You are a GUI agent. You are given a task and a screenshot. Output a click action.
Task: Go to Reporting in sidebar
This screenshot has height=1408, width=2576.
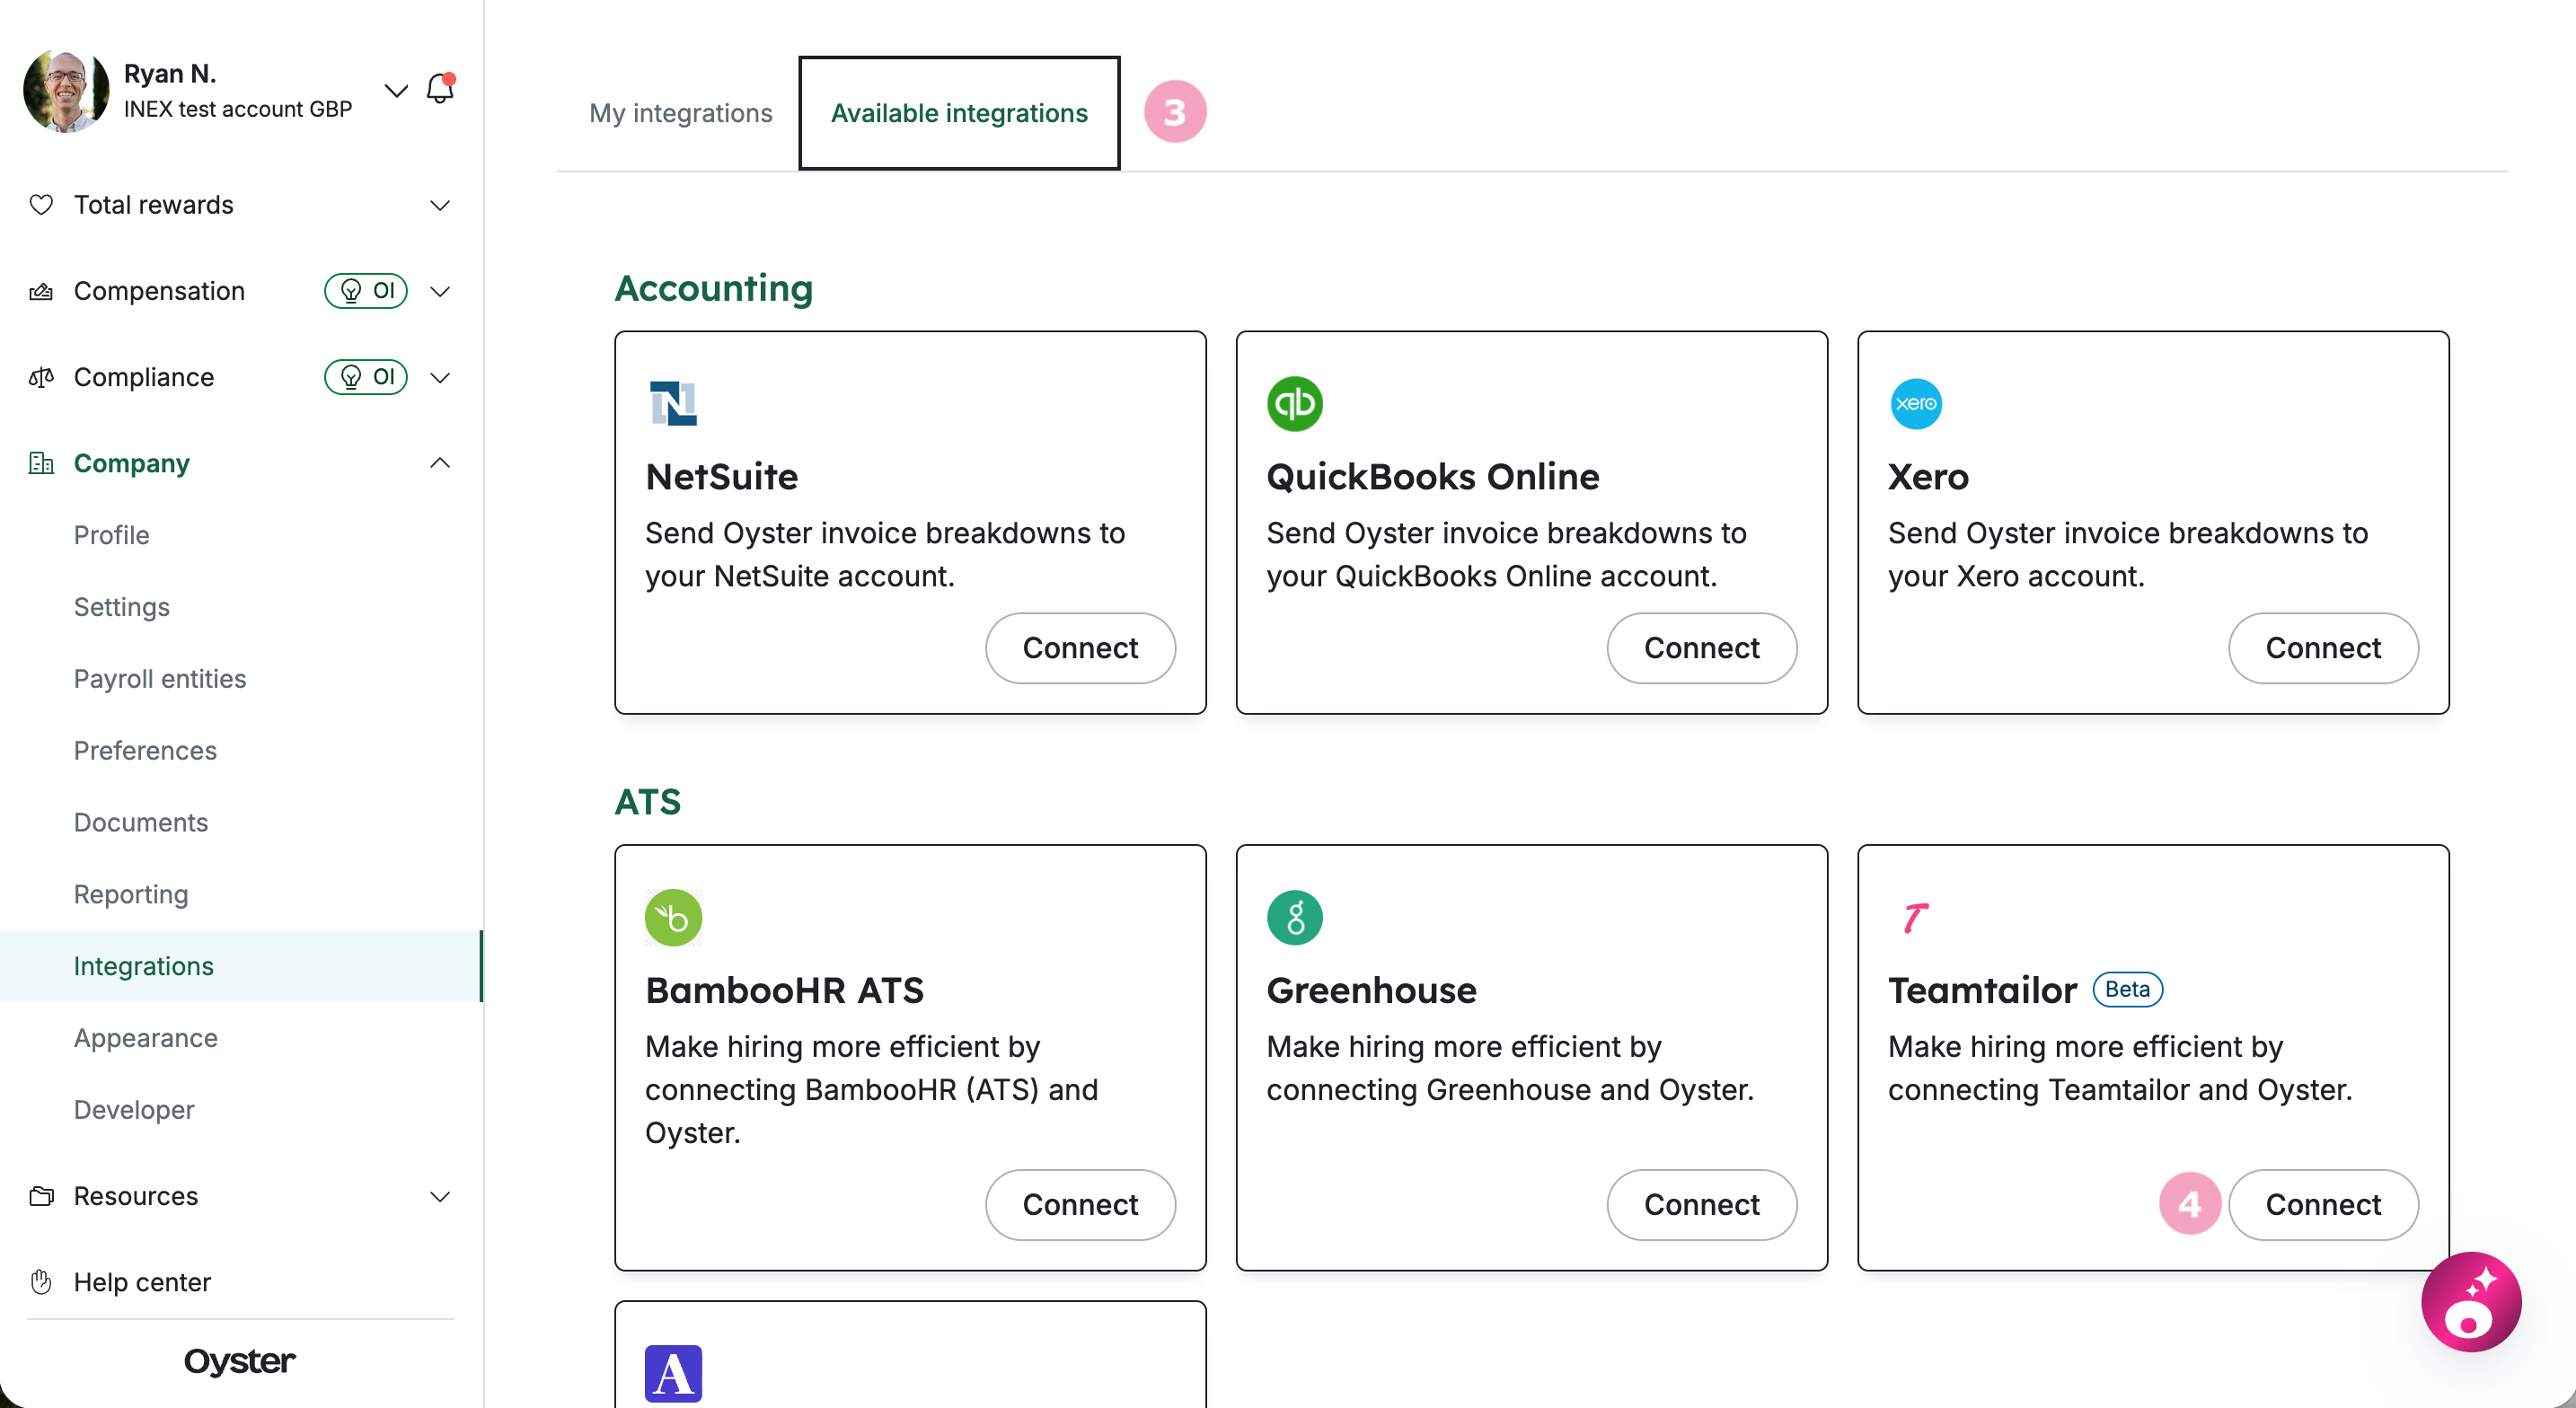(x=131, y=894)
